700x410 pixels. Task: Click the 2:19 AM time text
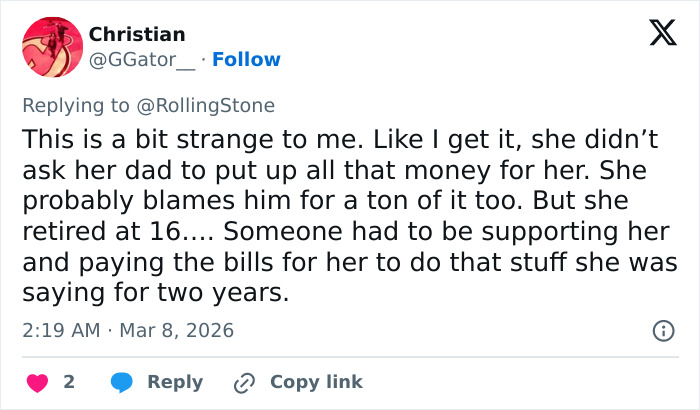pos(62,330)
